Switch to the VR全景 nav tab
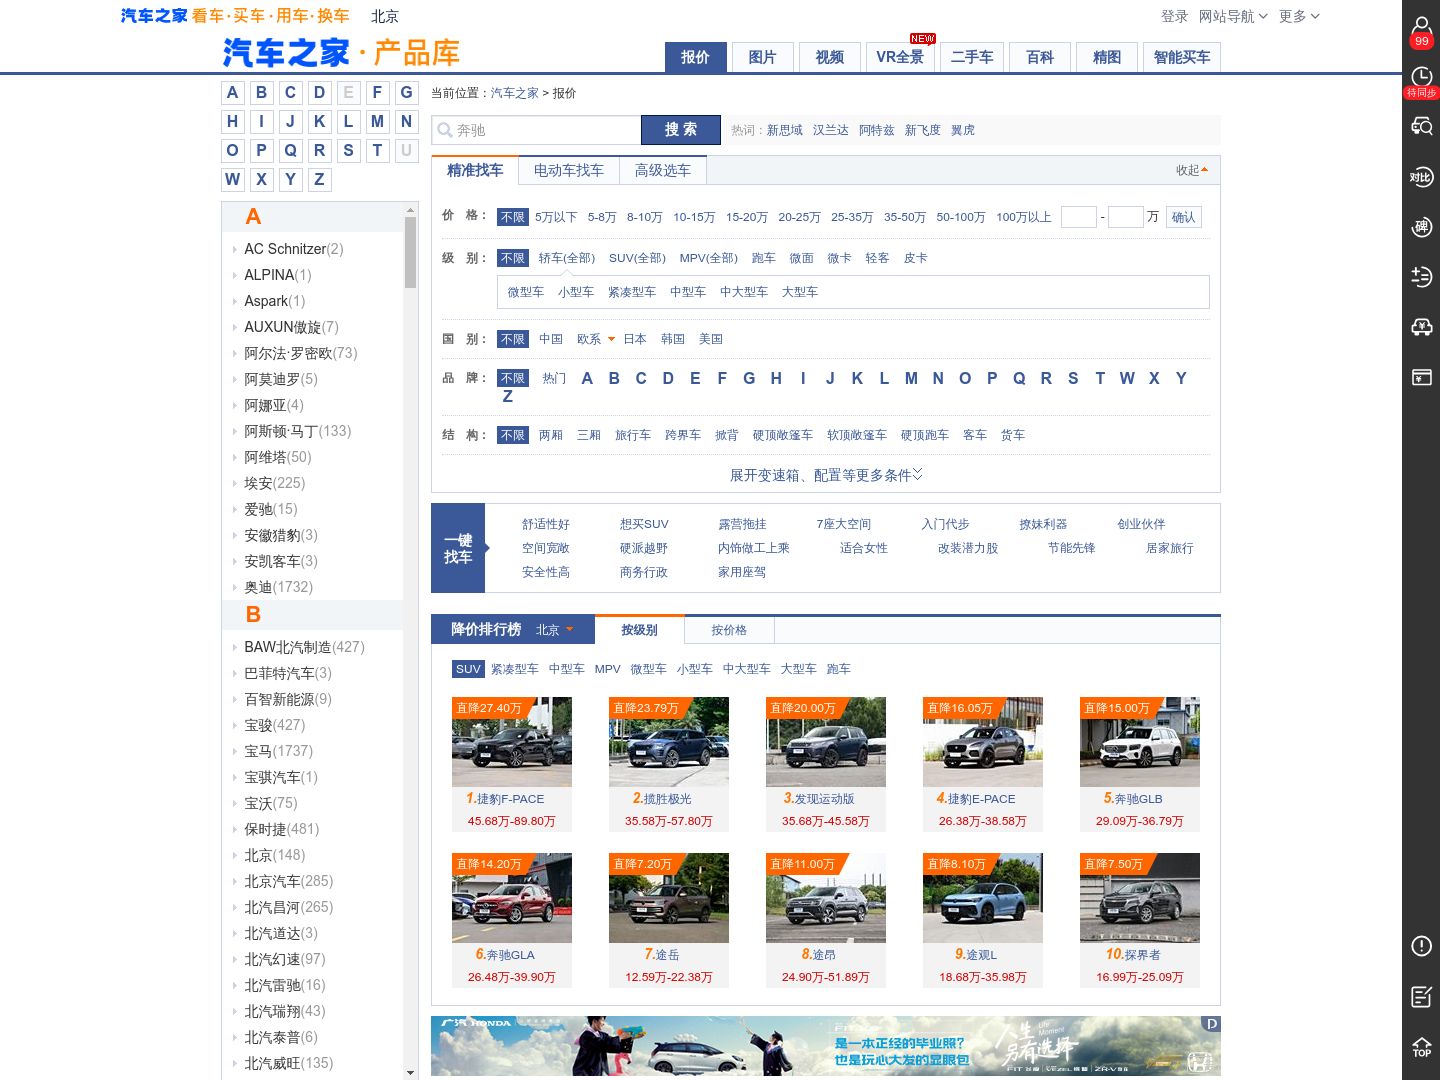The image size is (1440, 1080). pos(900,58)
